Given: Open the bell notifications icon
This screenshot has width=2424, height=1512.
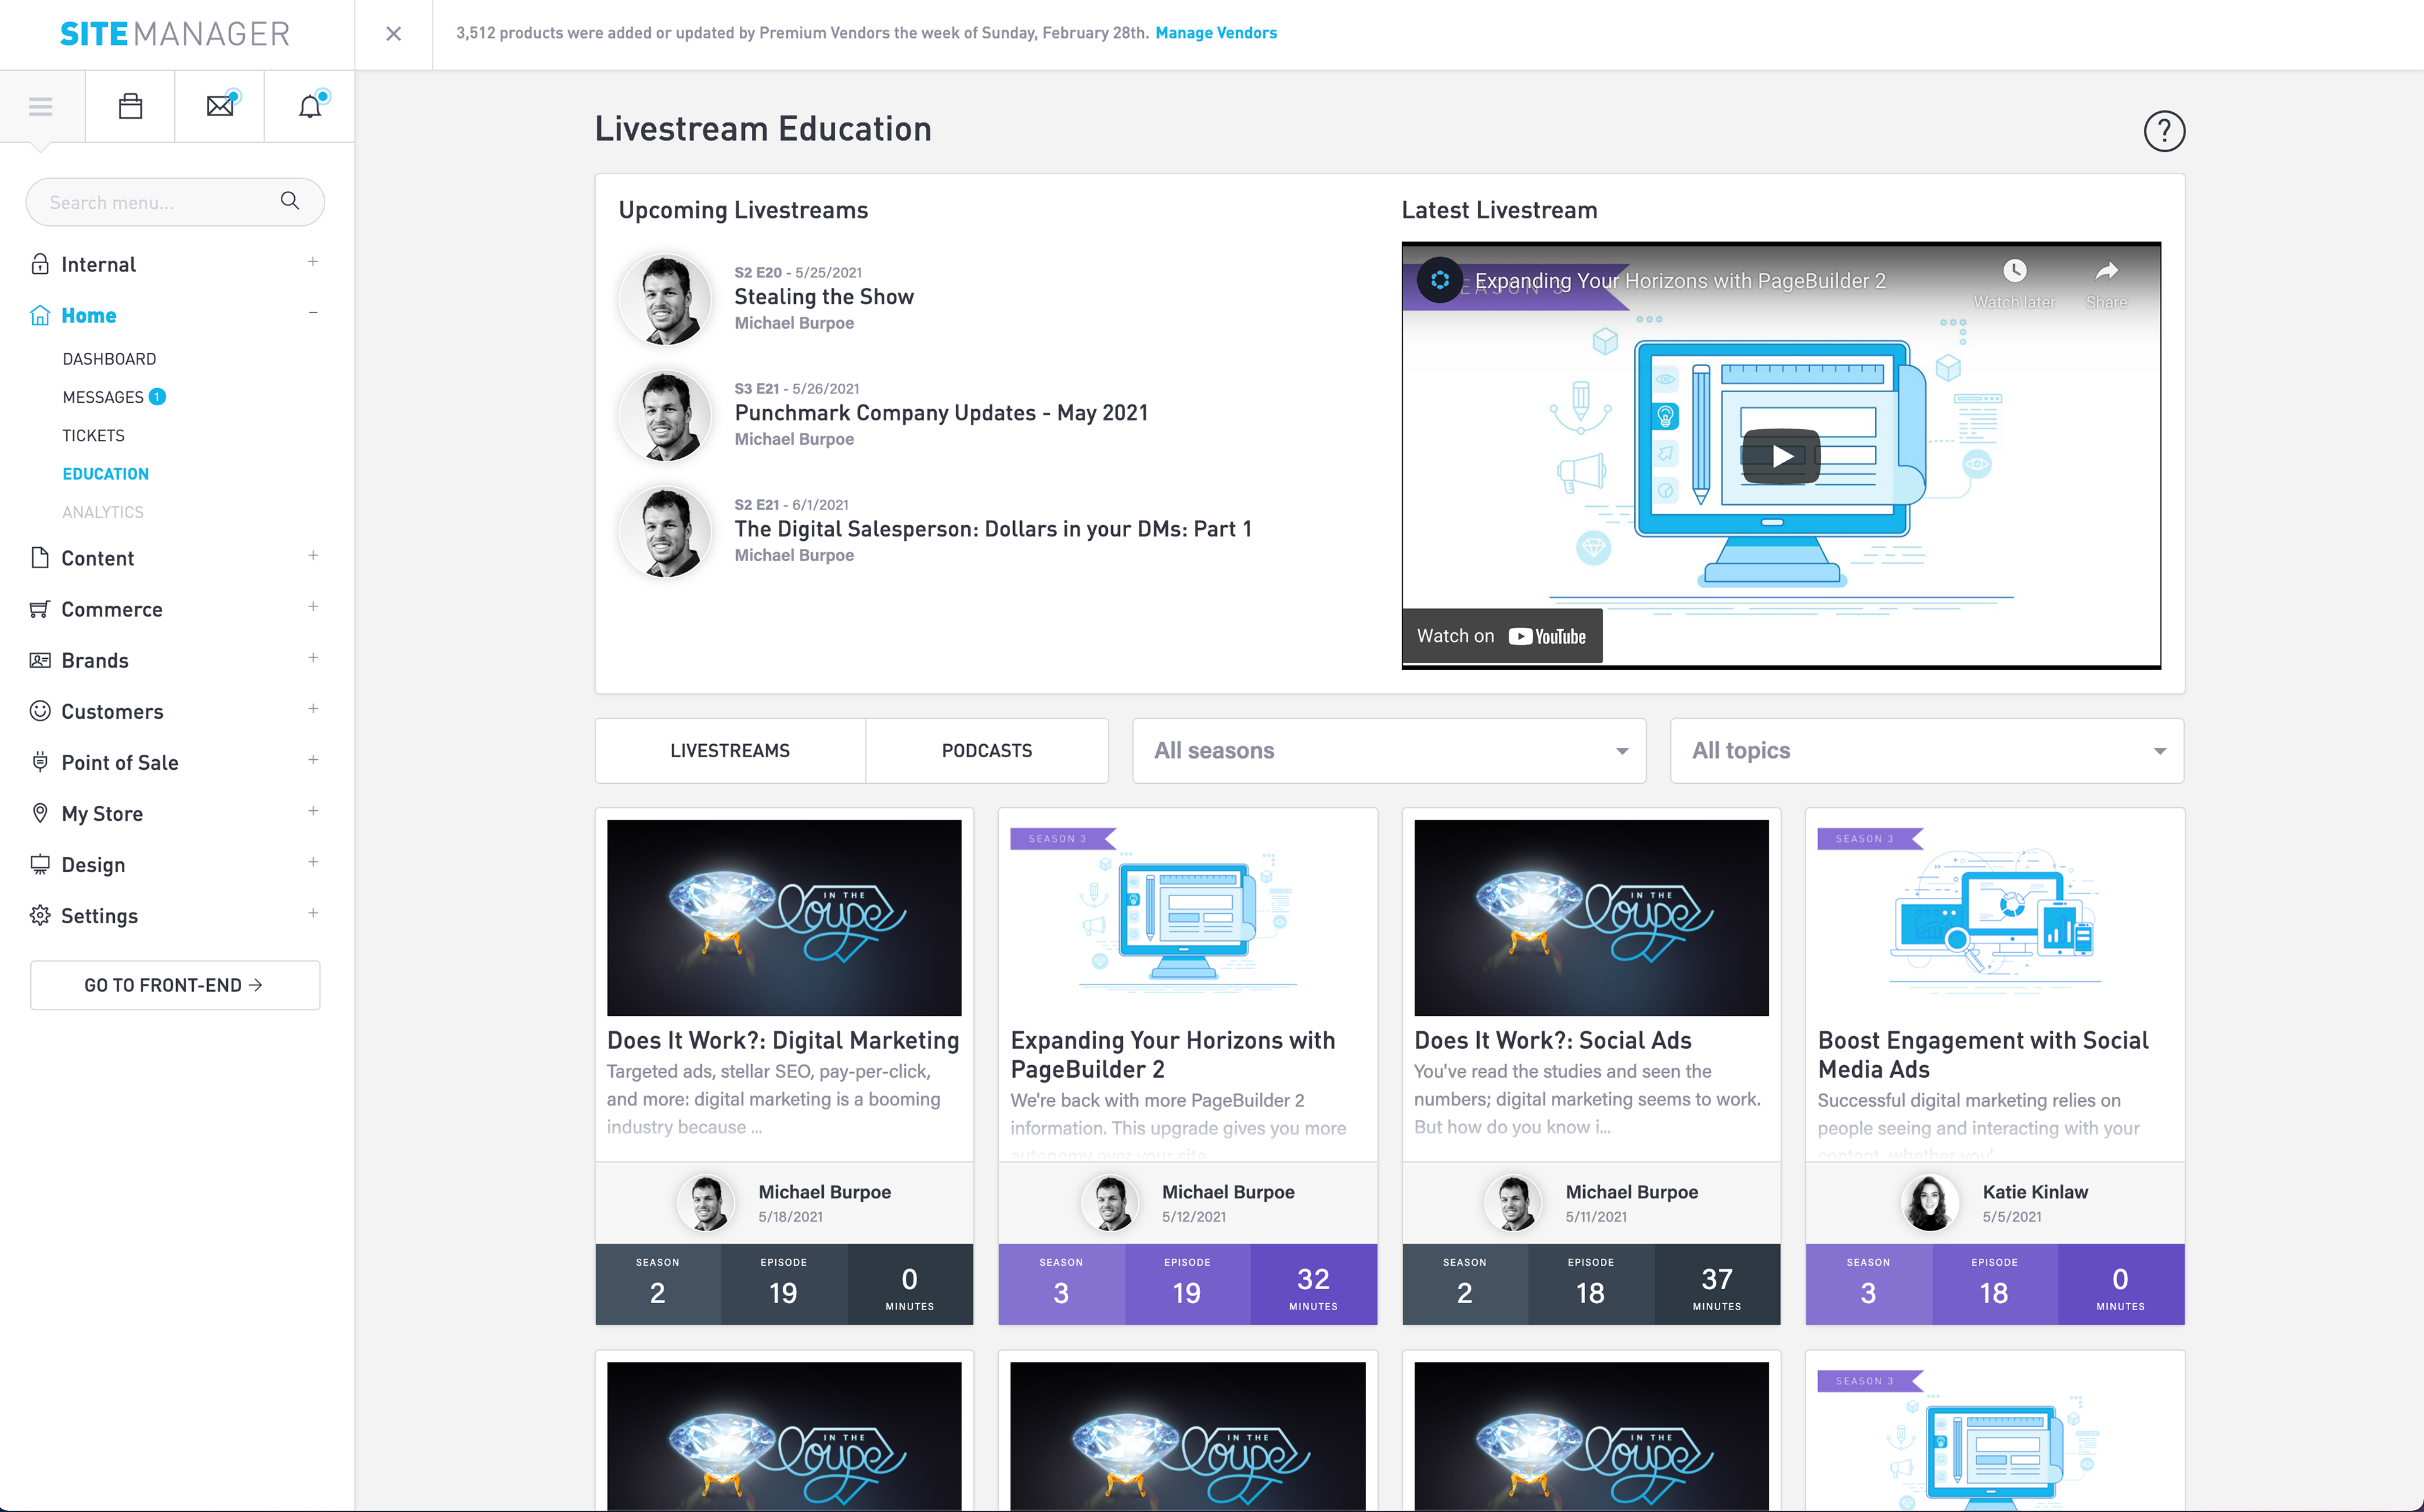Looking at the screenshot, I should tap(311, 105).
